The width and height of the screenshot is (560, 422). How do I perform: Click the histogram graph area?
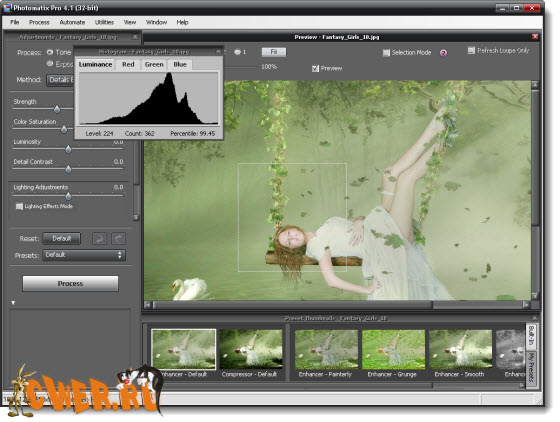click(x=149, y=99)
